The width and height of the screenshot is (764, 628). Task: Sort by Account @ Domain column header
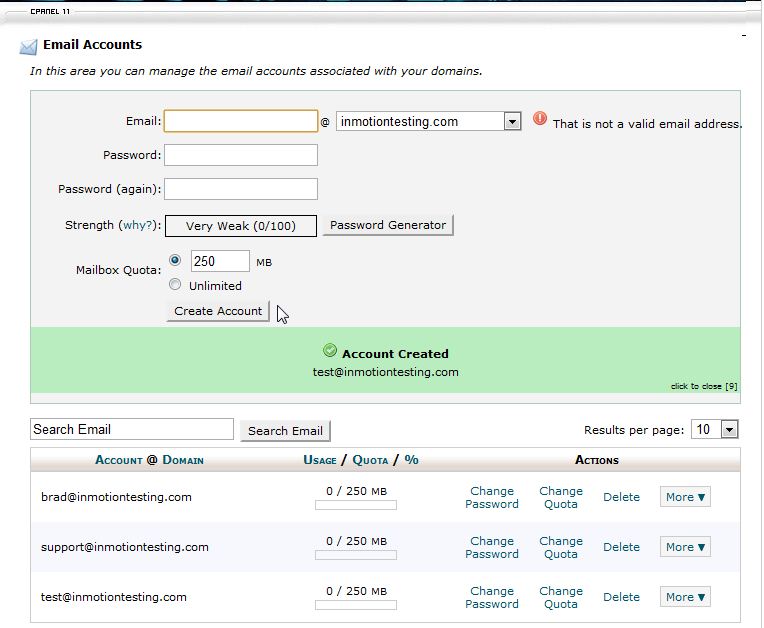pyautogui.click(x=149, y=460)
